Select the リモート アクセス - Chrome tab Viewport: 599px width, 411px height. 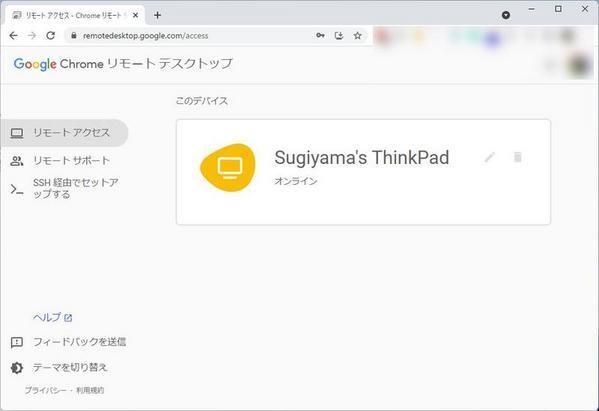[x=75, y=15]
